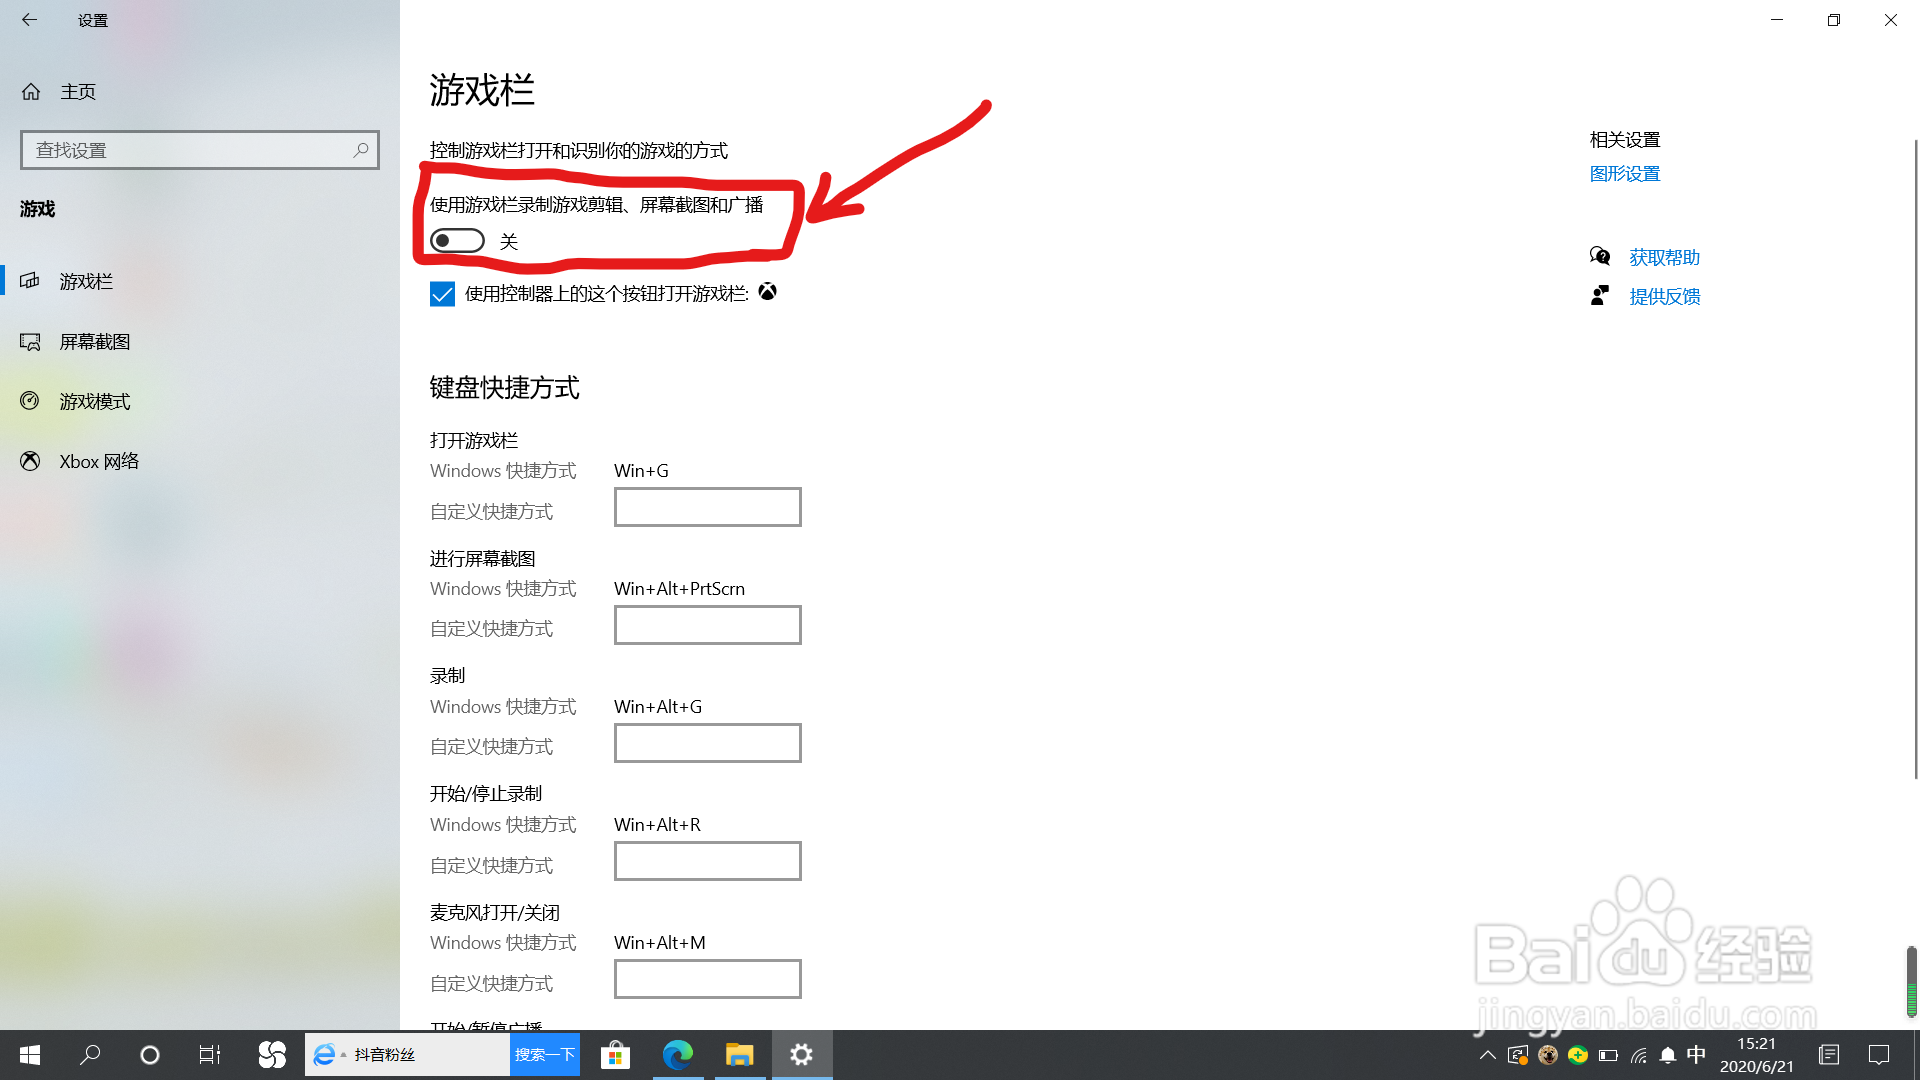1920x1080 pixels.
Task: Open the 图形设置 link
Action: click(x=1623, y=173)
